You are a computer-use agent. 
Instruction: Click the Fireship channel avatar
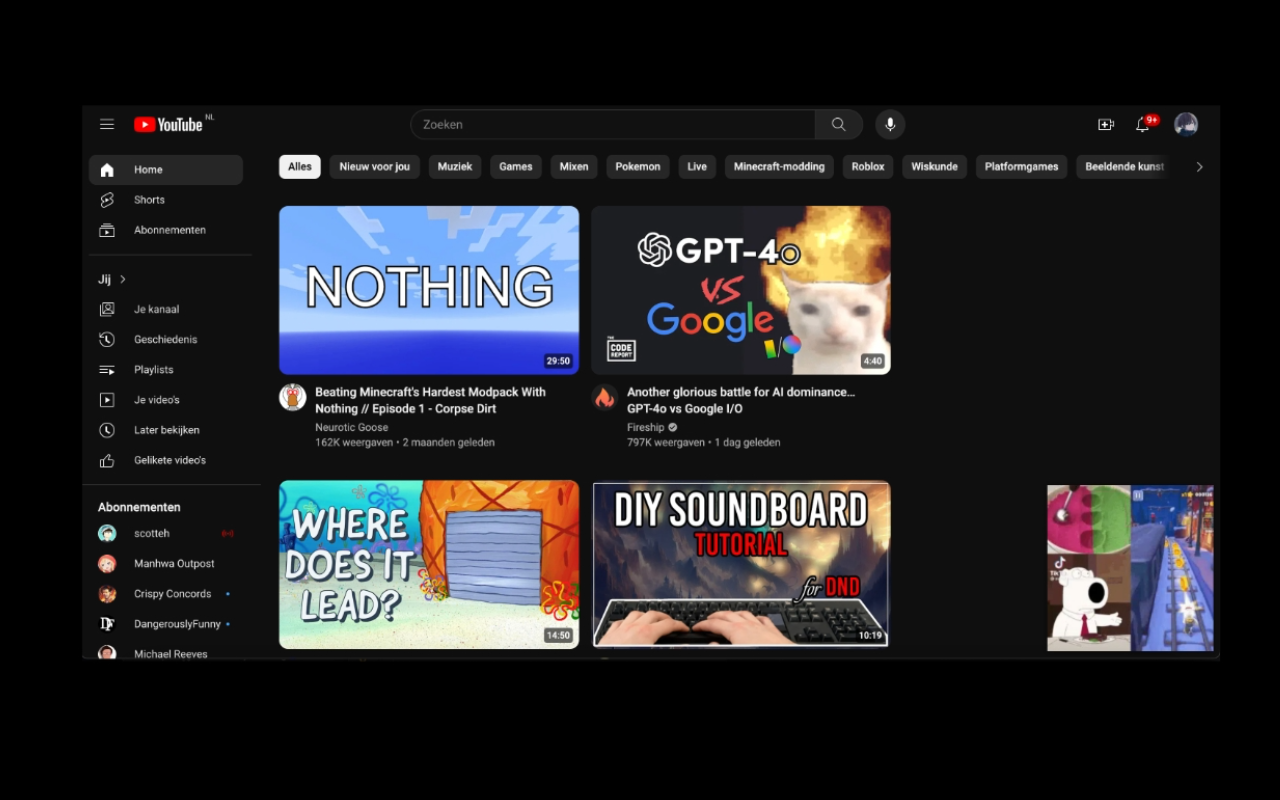pos(604,397)
